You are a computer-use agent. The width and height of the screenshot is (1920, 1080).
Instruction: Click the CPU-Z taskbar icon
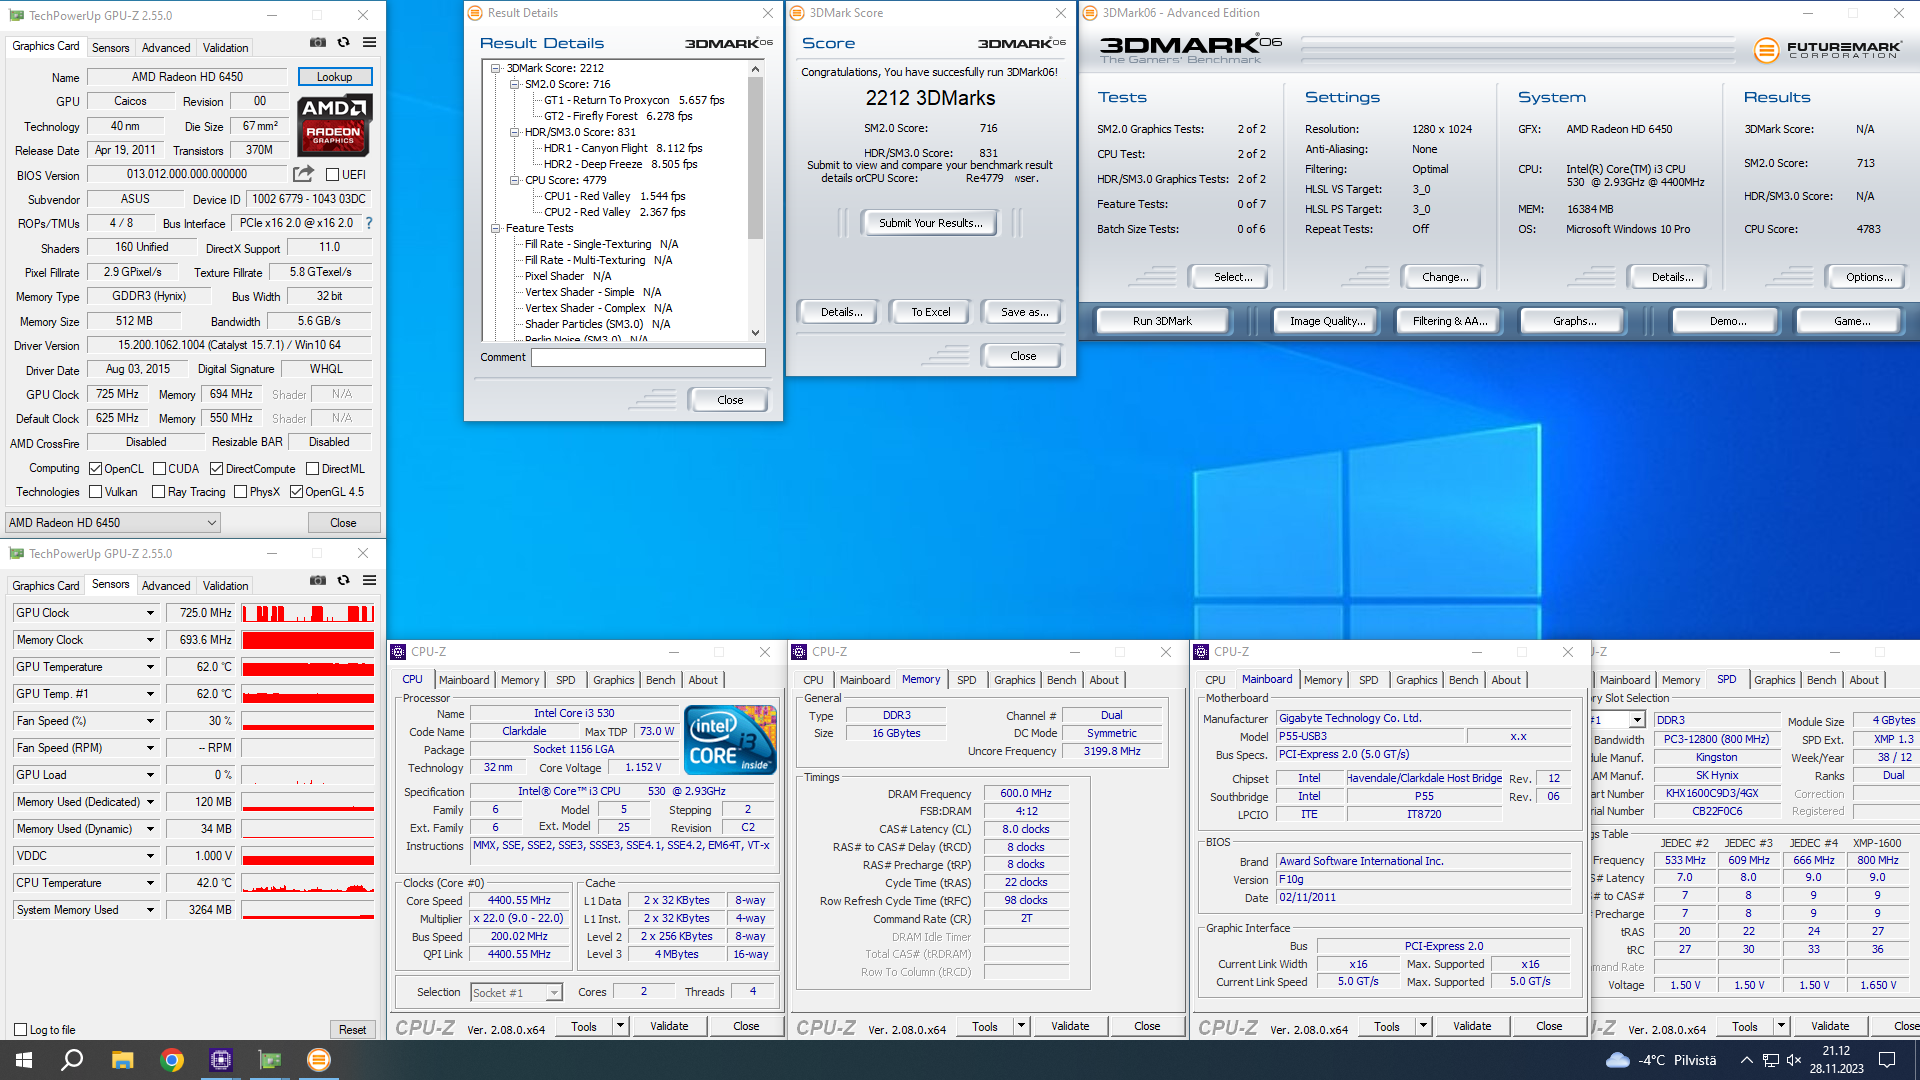click(x=220, y=1060)
